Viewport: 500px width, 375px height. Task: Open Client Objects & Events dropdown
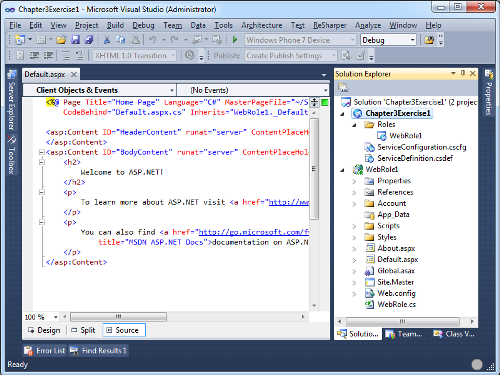click(172, 90)
